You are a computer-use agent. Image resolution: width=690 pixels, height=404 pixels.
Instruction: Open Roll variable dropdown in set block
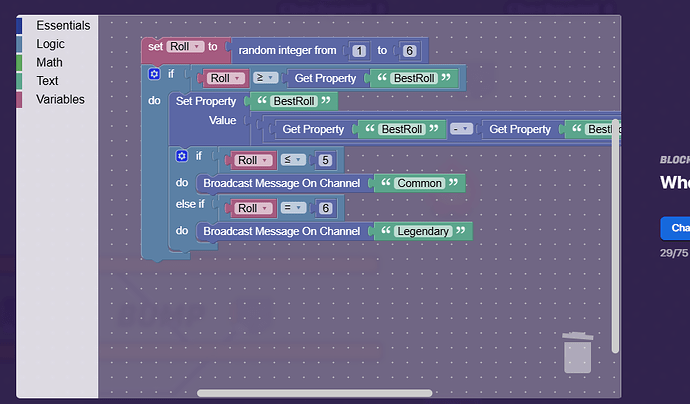click(x=185, y=46)
